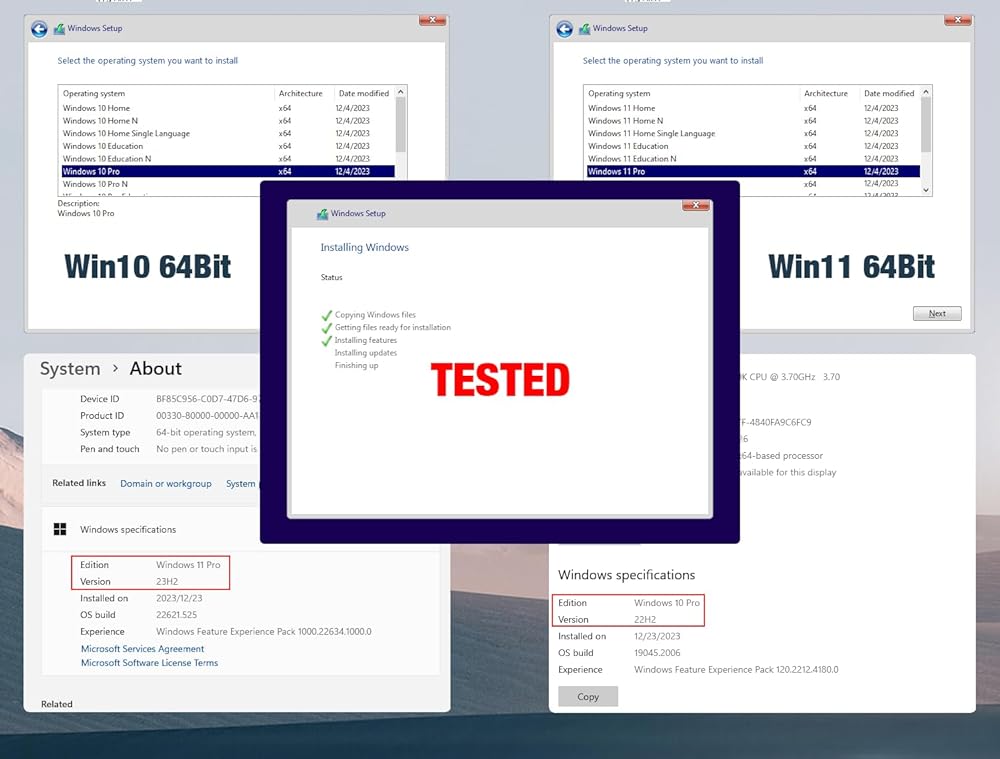This screenshot has width=1000, height=759.
Task: Click scroll-up arrow in Windows 11 list
Action: click(x=925, y=93)
